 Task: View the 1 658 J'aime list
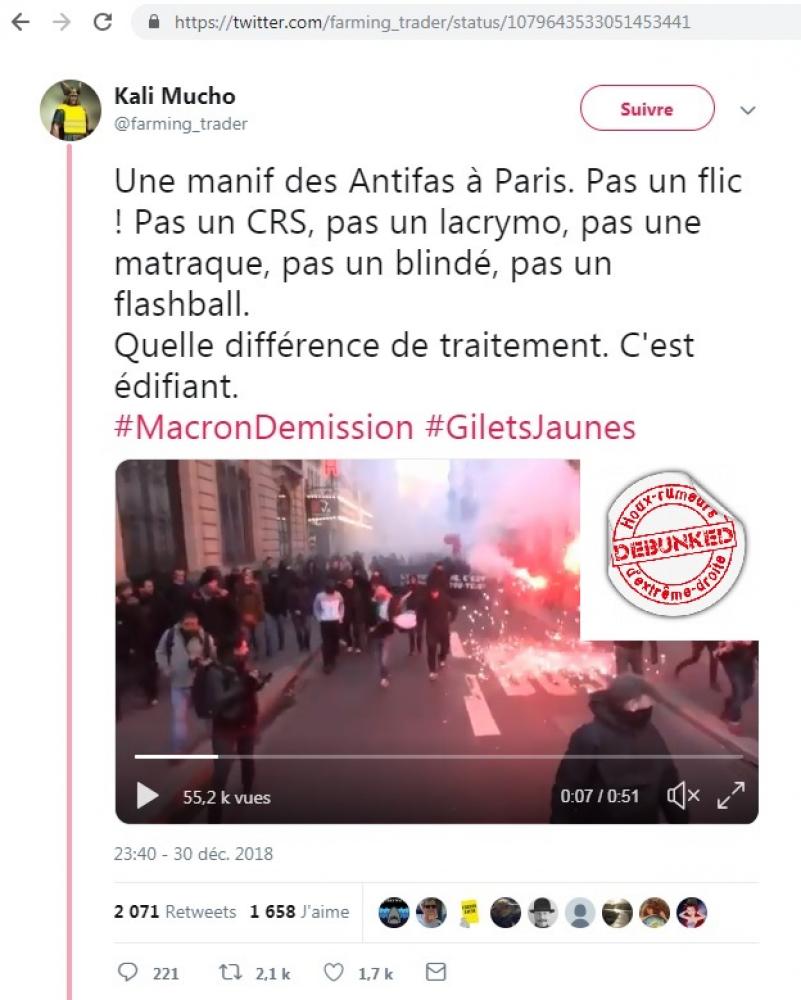(300, 912)
